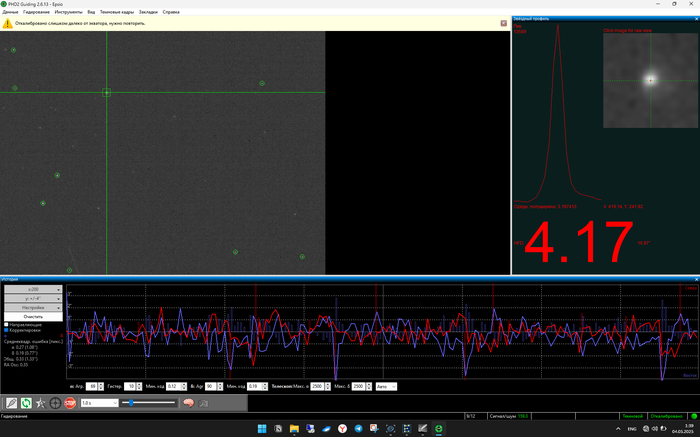Screen dimensions: 700x437
Task: Click the auto-select star icon
Action: pyautogui.click(x=40, y=403)
